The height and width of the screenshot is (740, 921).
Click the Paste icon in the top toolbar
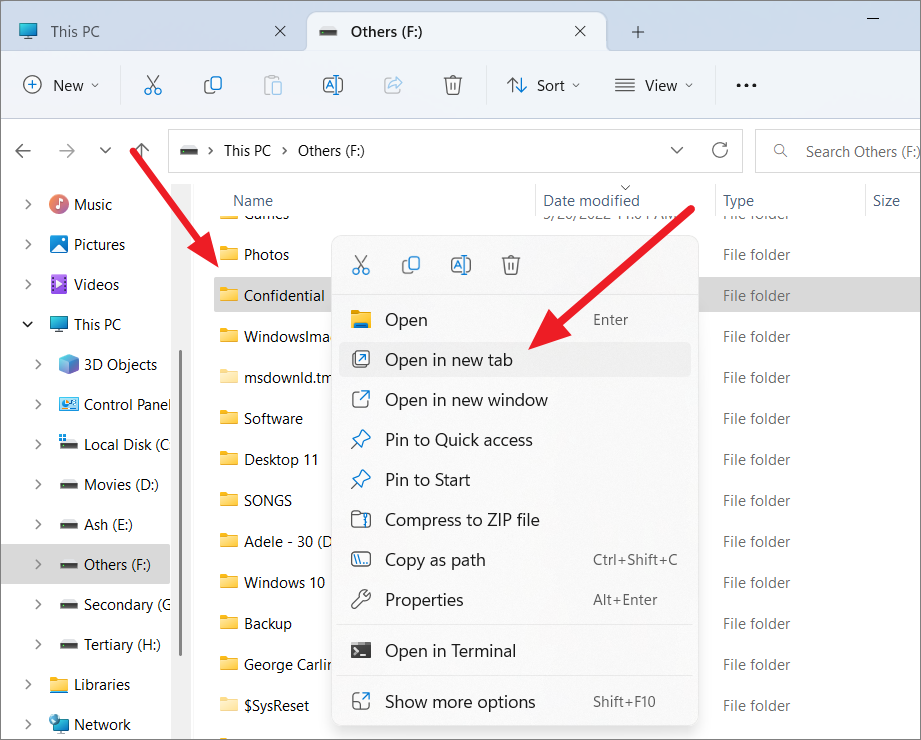(273, 86)
